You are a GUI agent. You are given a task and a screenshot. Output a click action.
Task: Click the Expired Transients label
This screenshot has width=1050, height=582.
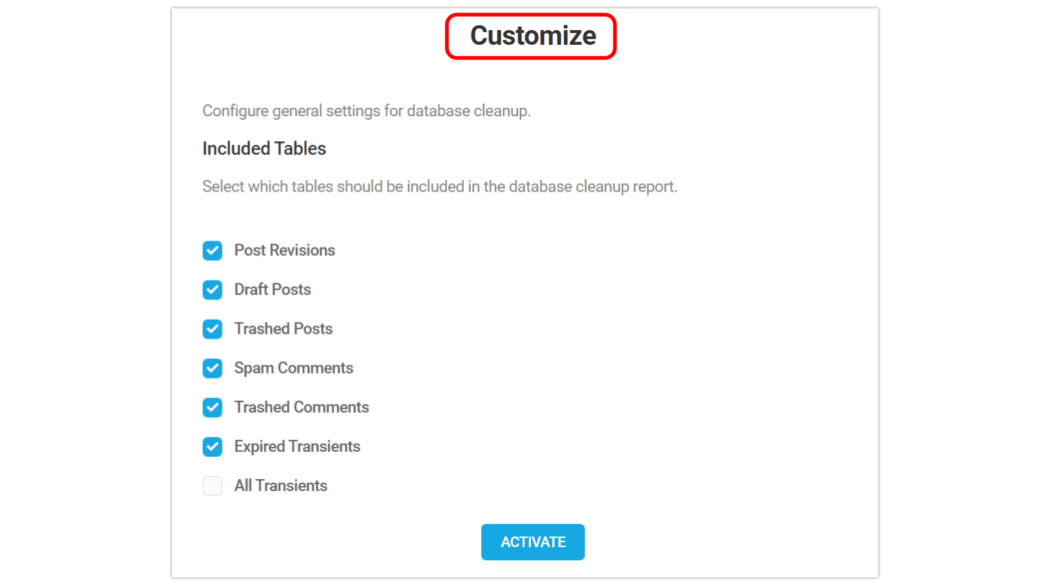coord(296,446)
